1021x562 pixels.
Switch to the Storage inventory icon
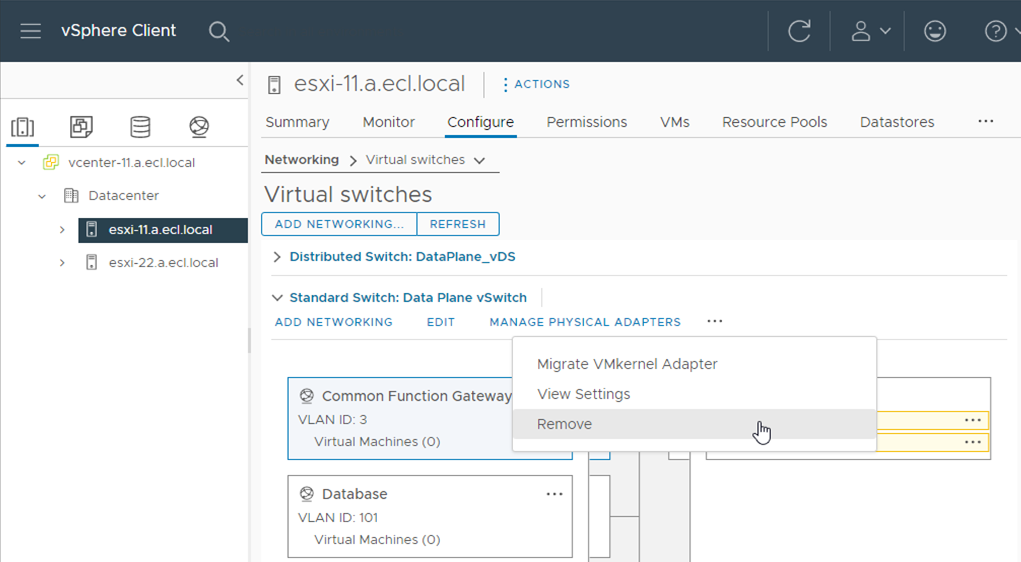(140, 127)
